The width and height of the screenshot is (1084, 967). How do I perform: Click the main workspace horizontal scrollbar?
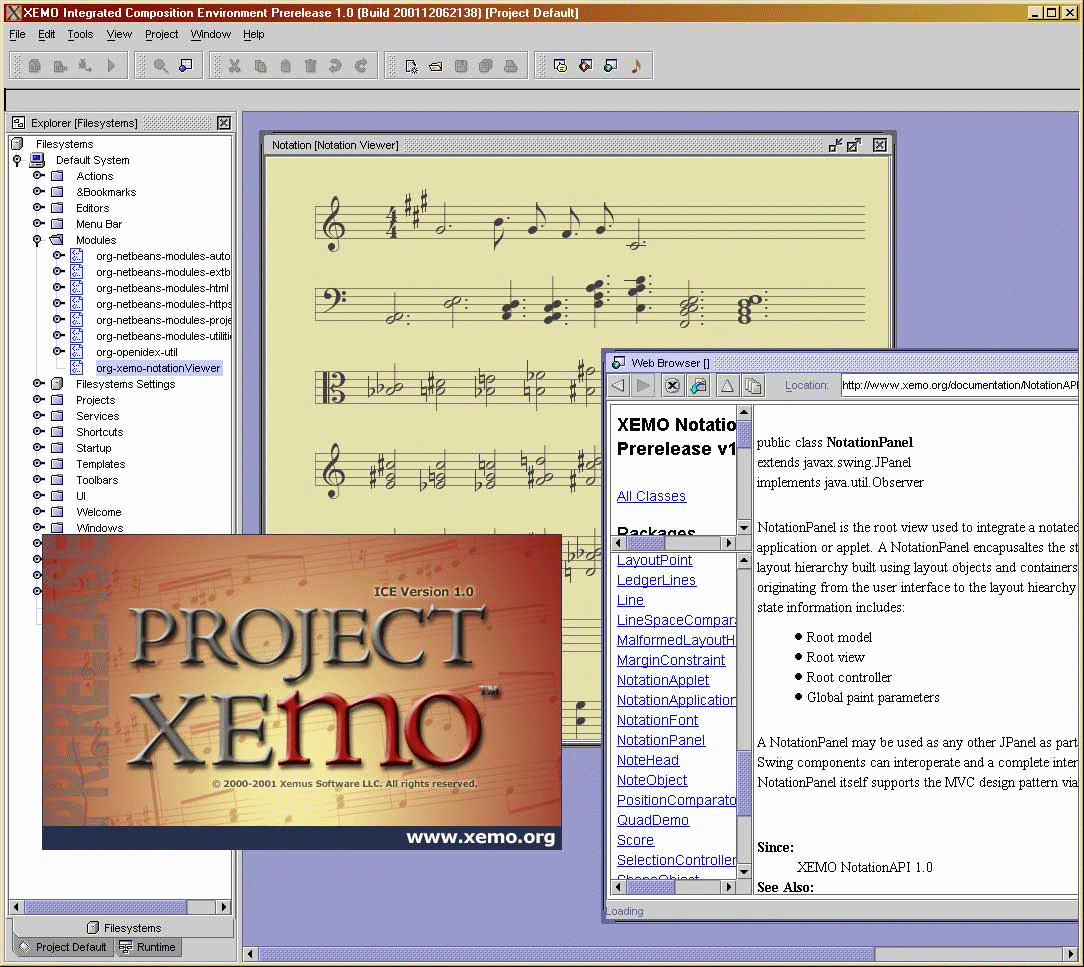pos(660,955)
